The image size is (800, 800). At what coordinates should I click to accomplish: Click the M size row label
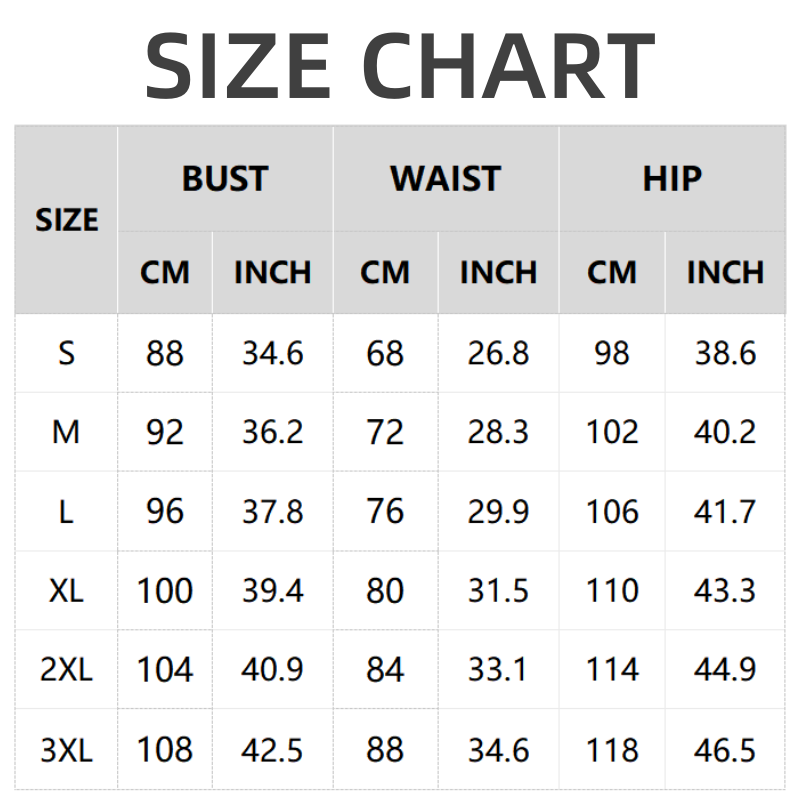[x=66, y=432]
